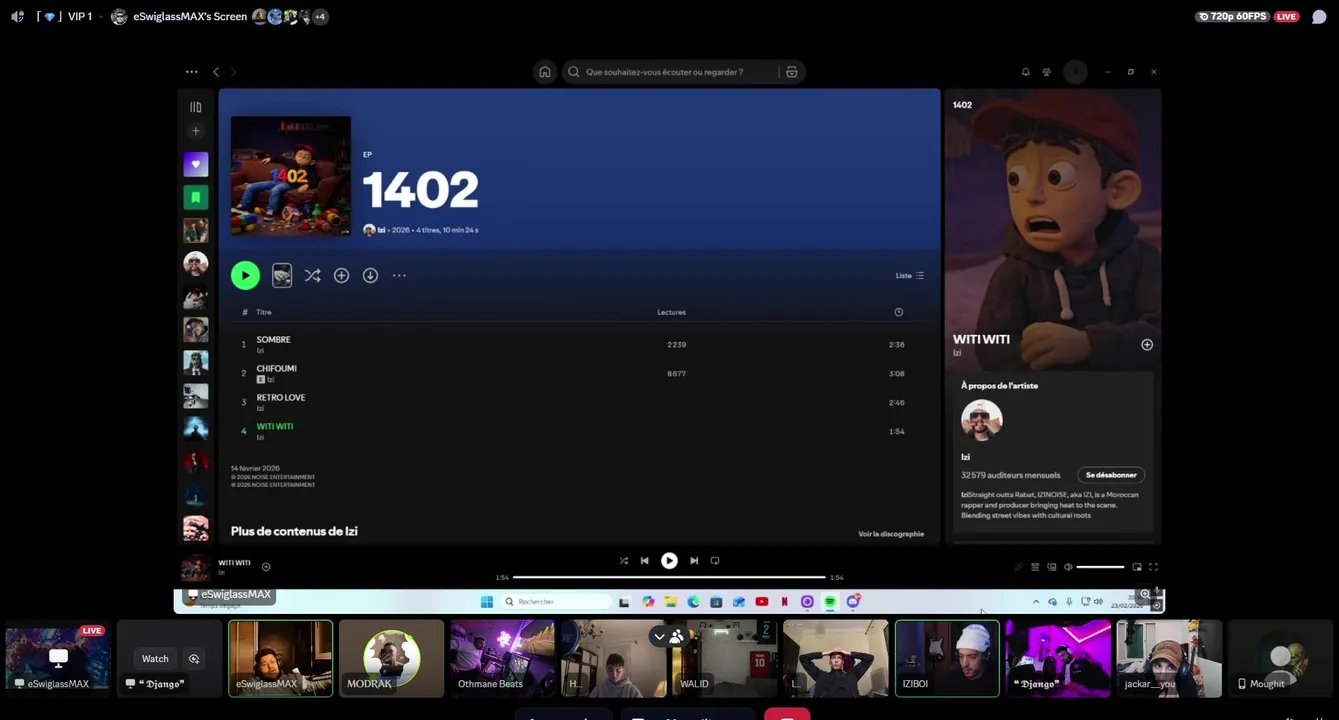Click the small album preview beside Play
The height and width of the screenshot is (720, 1339).
coord(282,275)
